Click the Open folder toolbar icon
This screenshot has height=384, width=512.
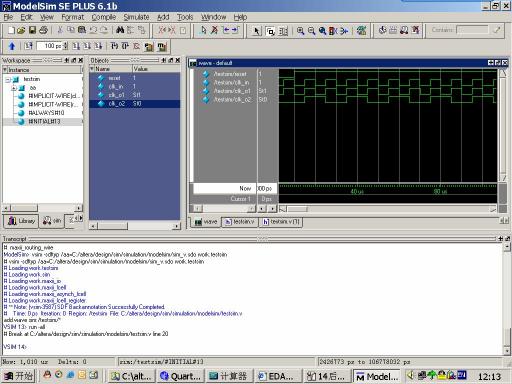coord(21,30)
